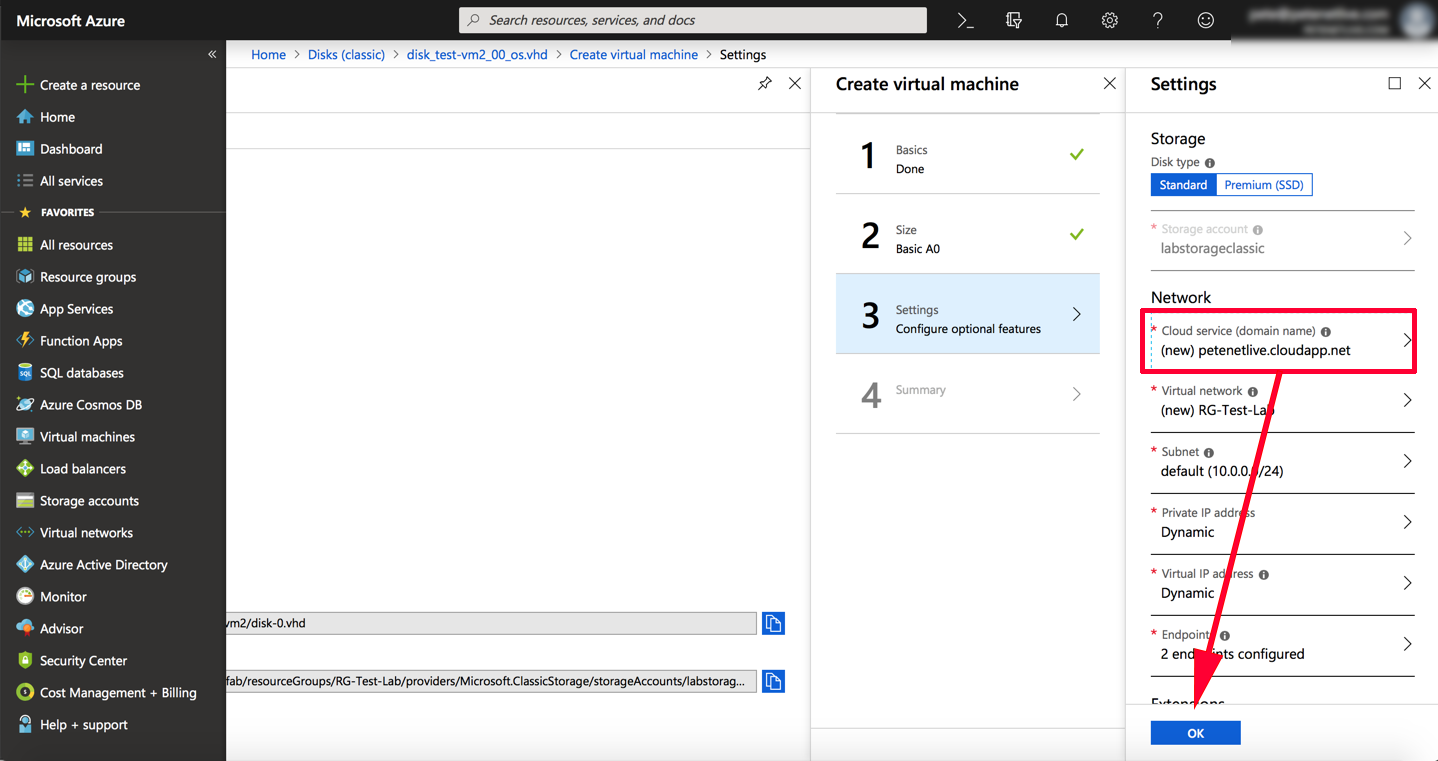This screenshot has width=1438, height=761.
Task: Click Disks (classic) breadcrumb link
Action: click(346, 55)
